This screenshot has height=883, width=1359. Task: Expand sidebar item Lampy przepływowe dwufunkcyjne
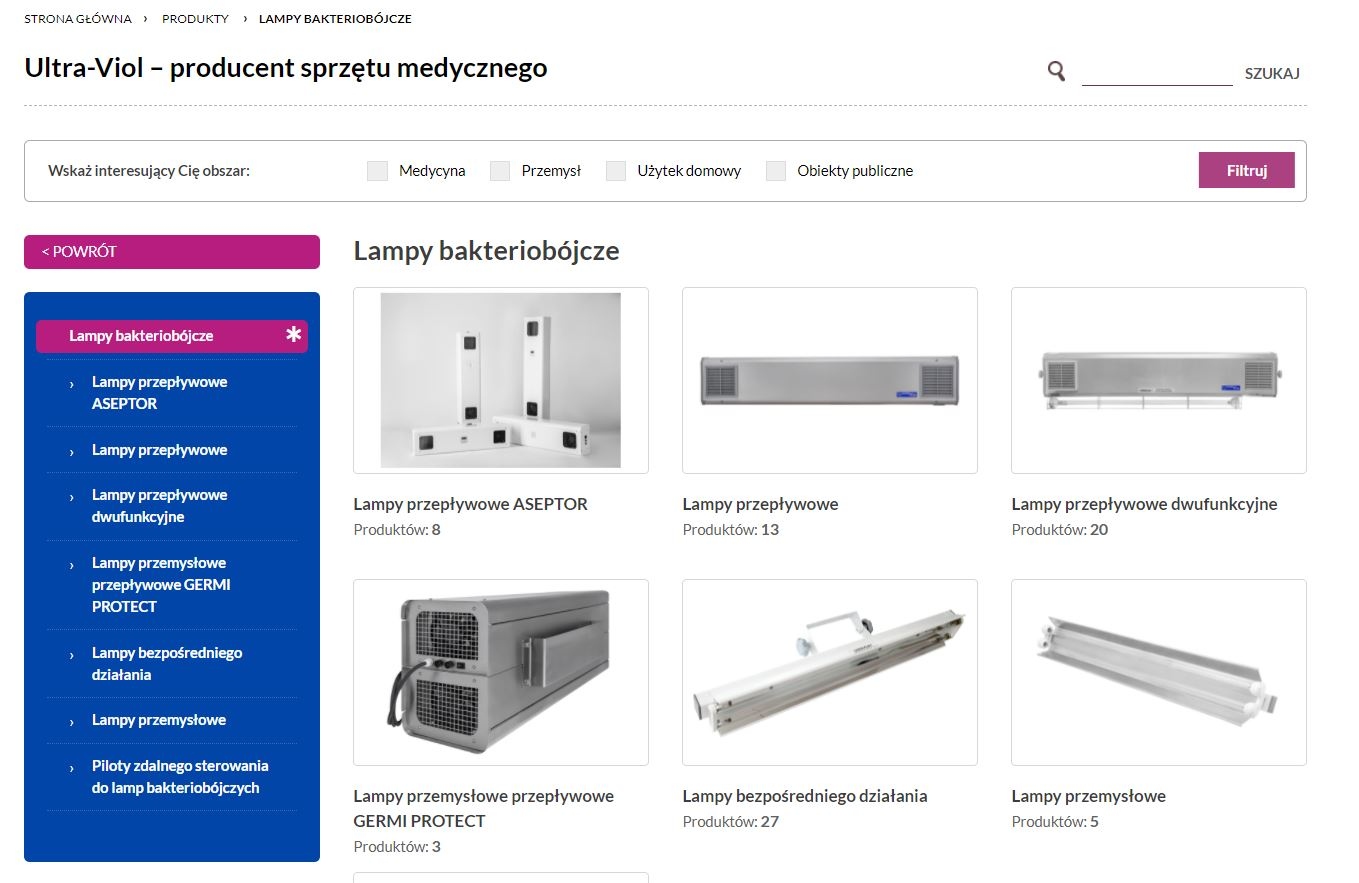159,506
